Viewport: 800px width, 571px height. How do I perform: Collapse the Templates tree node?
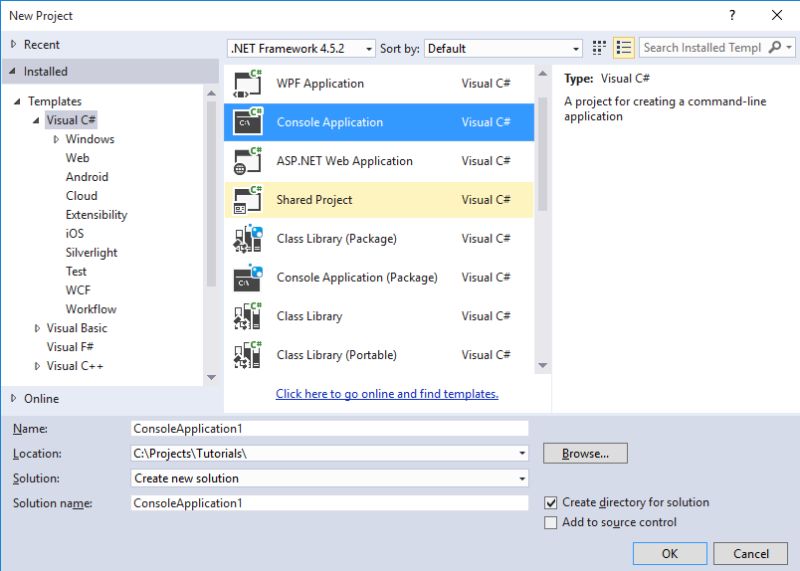(x=17, y=102)
